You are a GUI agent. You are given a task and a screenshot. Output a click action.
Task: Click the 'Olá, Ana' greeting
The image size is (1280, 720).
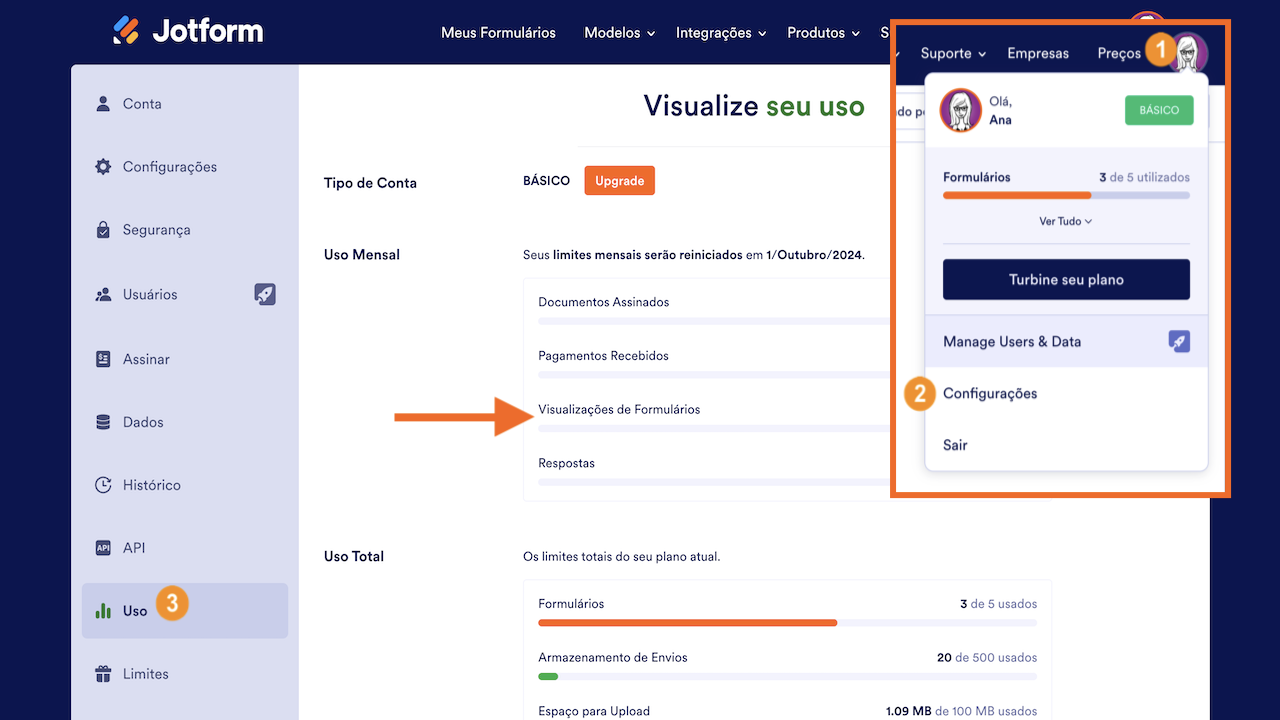point(1000,110)
